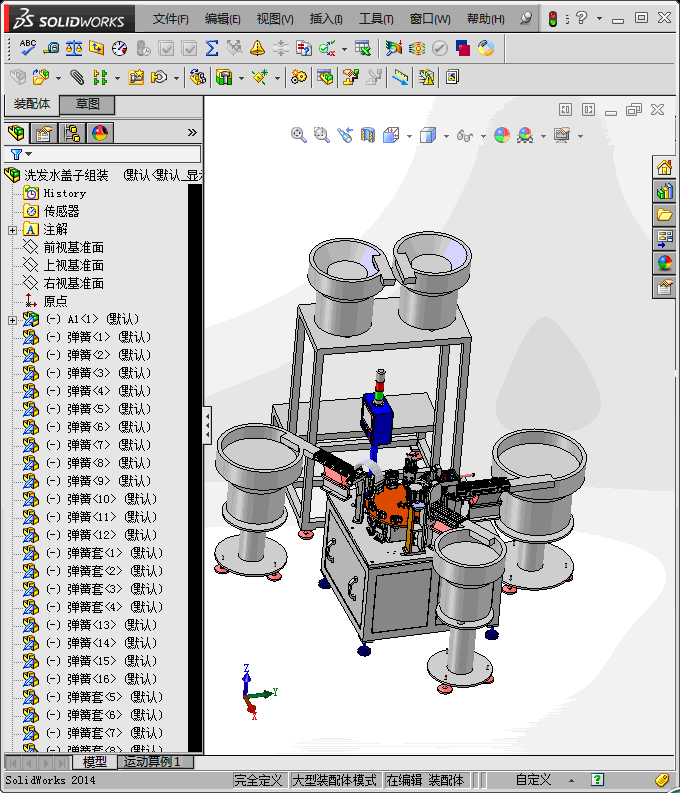Open the Apply Scene dropdown arrow

pos(543,136)
